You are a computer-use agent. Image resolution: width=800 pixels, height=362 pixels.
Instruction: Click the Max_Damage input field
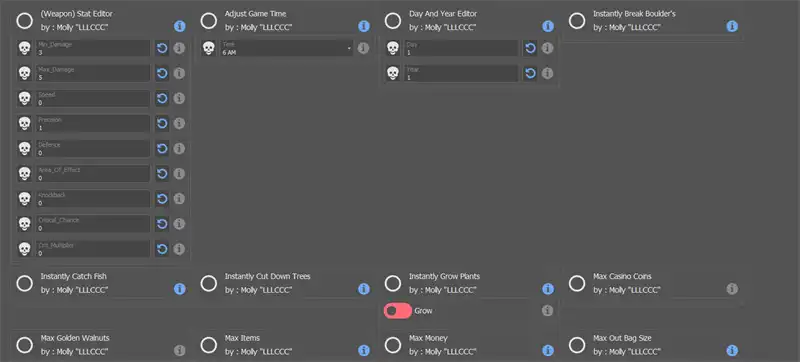click(93, 73)
